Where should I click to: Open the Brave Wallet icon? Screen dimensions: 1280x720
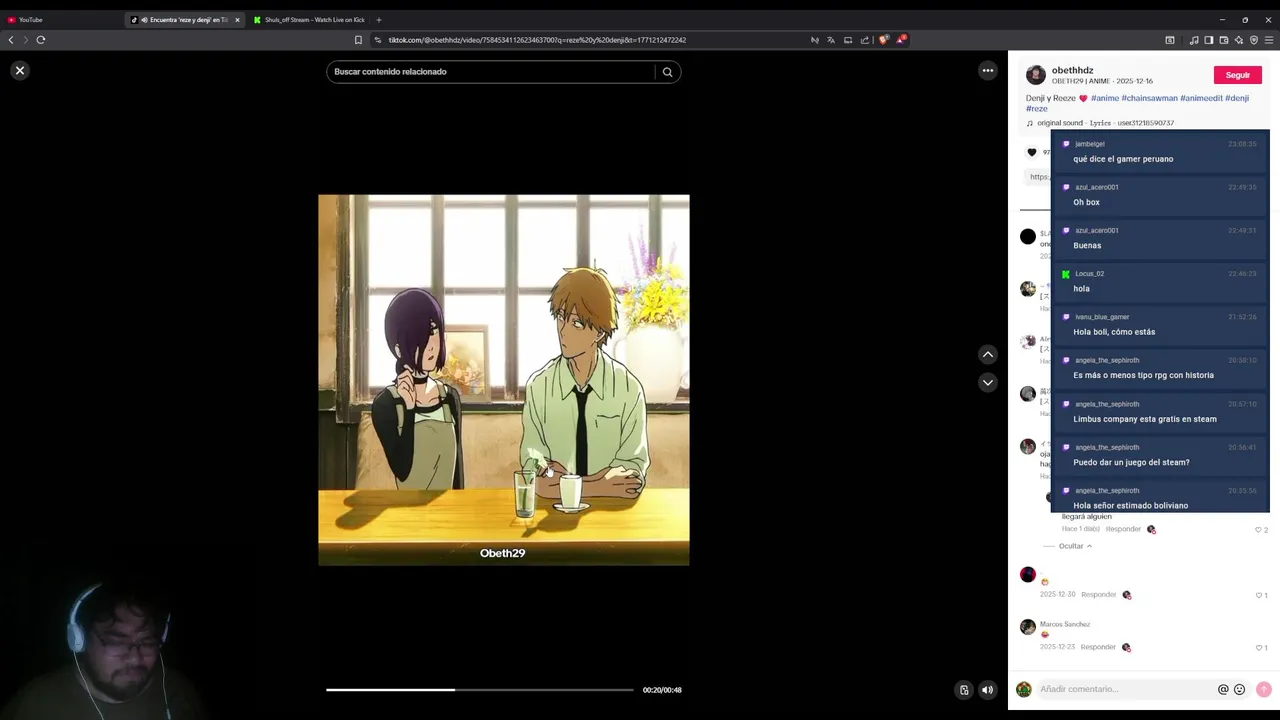[1224, 40]
